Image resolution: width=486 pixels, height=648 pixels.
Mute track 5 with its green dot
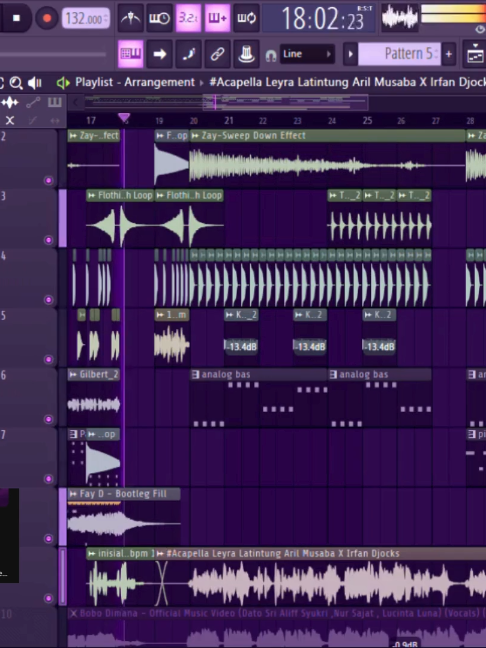pos(48,359)
